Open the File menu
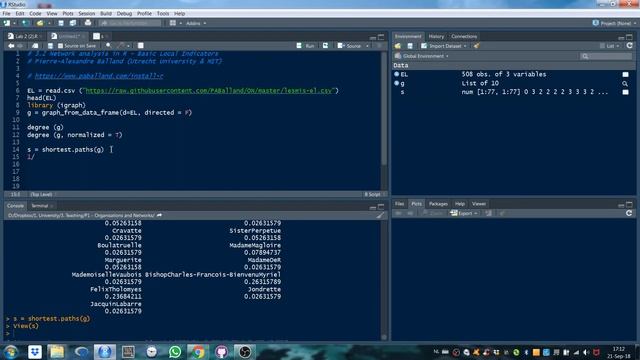Viewport: 640px width, 360px height. [7, 13]
